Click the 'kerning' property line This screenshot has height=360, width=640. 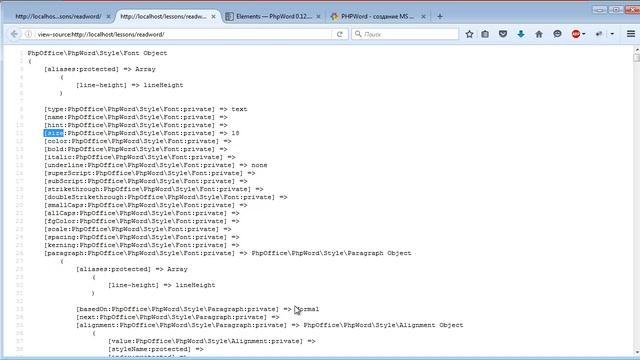142,245
